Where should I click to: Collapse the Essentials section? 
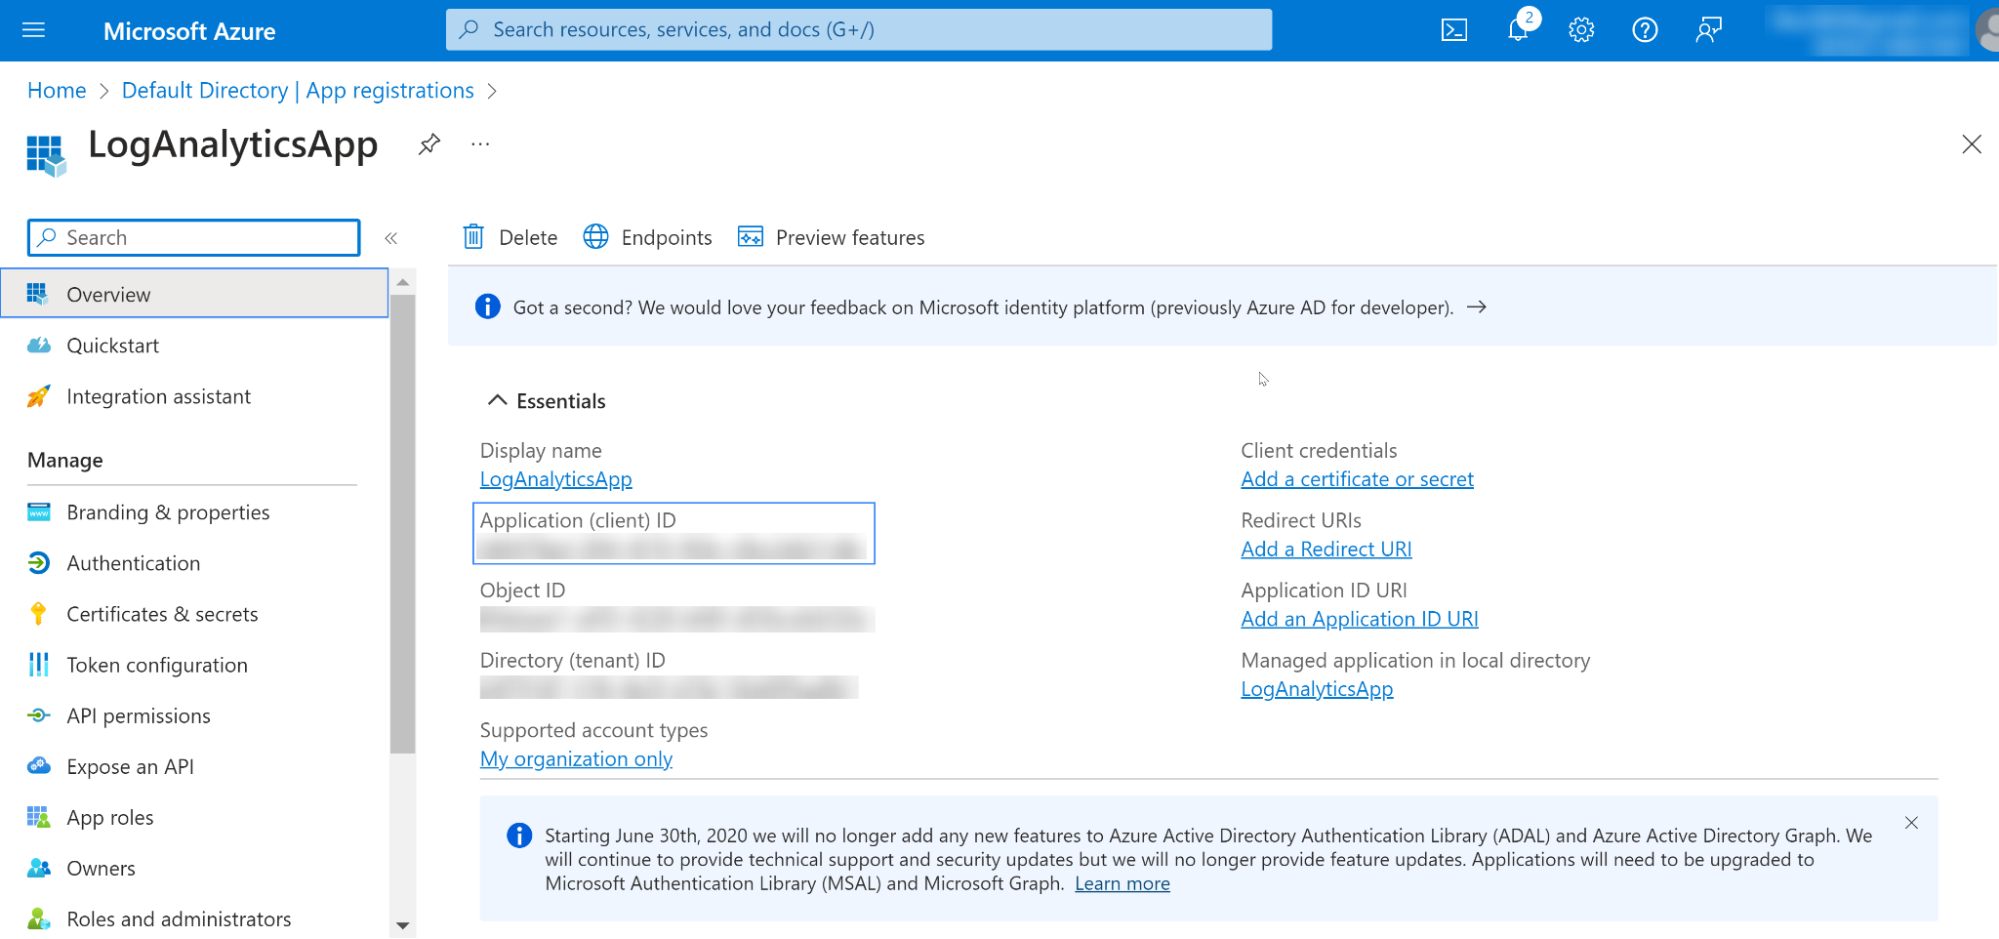coord(497,400)
